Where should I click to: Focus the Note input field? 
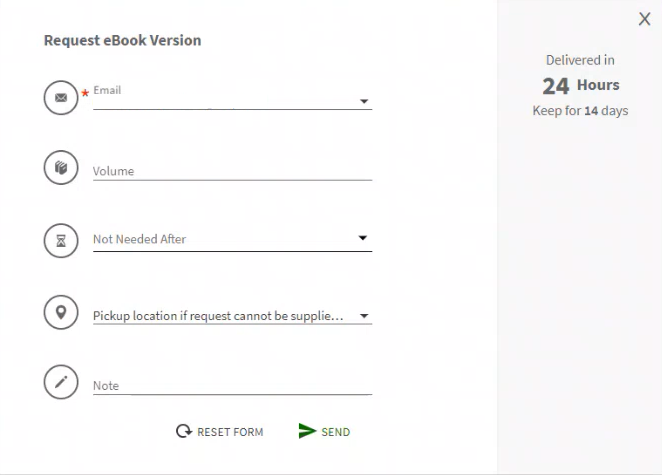click(232, 386)
